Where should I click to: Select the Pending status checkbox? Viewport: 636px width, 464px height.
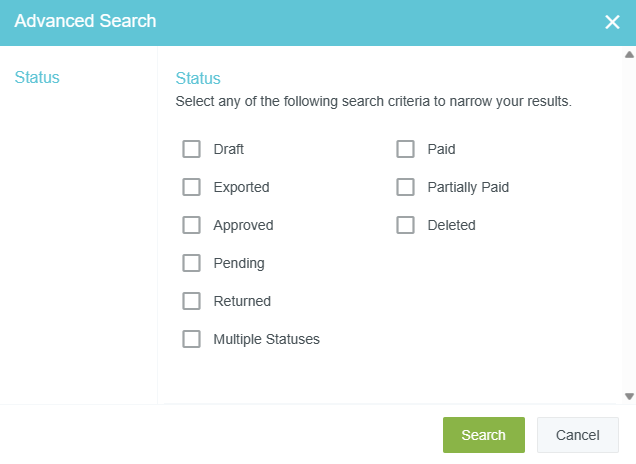tap(191, 263)
